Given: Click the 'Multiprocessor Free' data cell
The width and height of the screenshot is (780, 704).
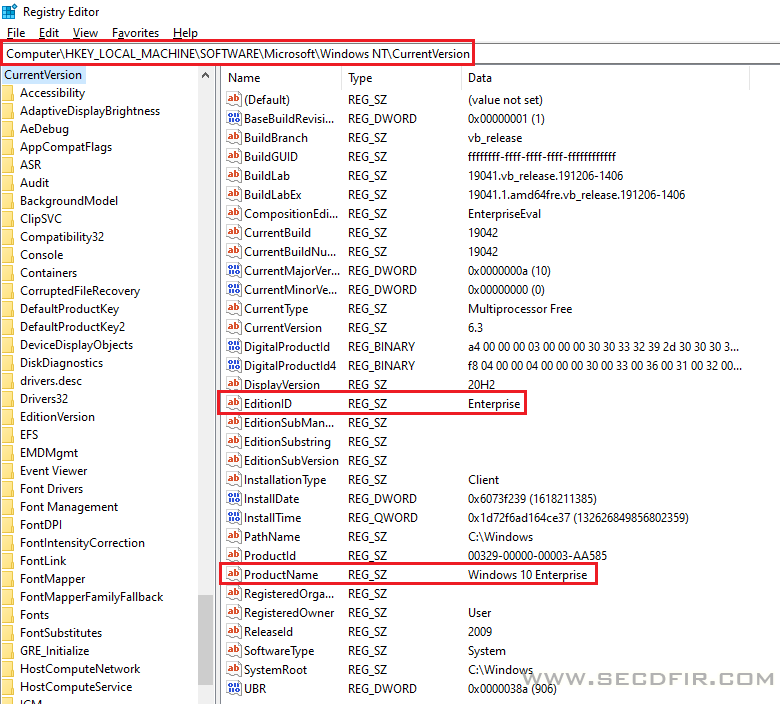Looking at the screenshot, I should (520, 309).
